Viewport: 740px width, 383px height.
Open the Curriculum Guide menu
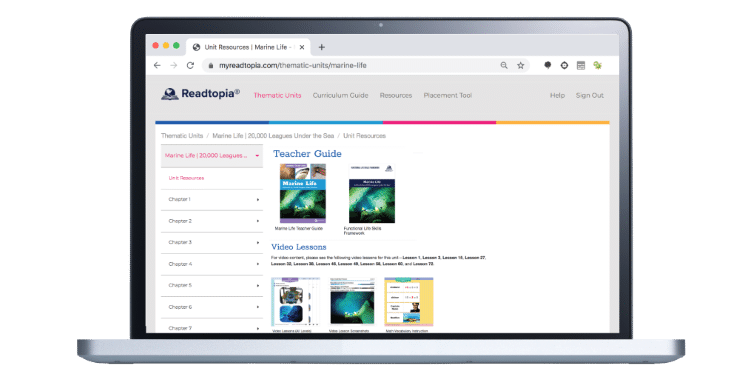(x=340, y=95)
